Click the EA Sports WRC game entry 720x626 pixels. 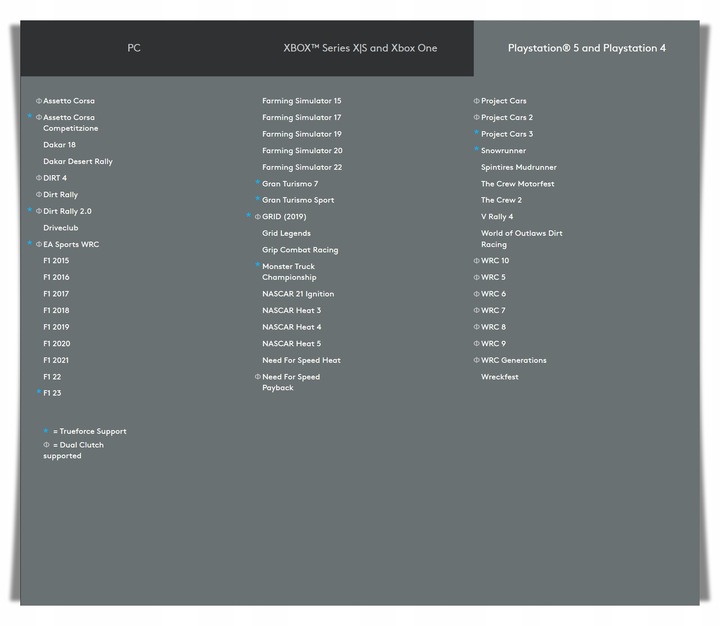click(x=71, y=244)
